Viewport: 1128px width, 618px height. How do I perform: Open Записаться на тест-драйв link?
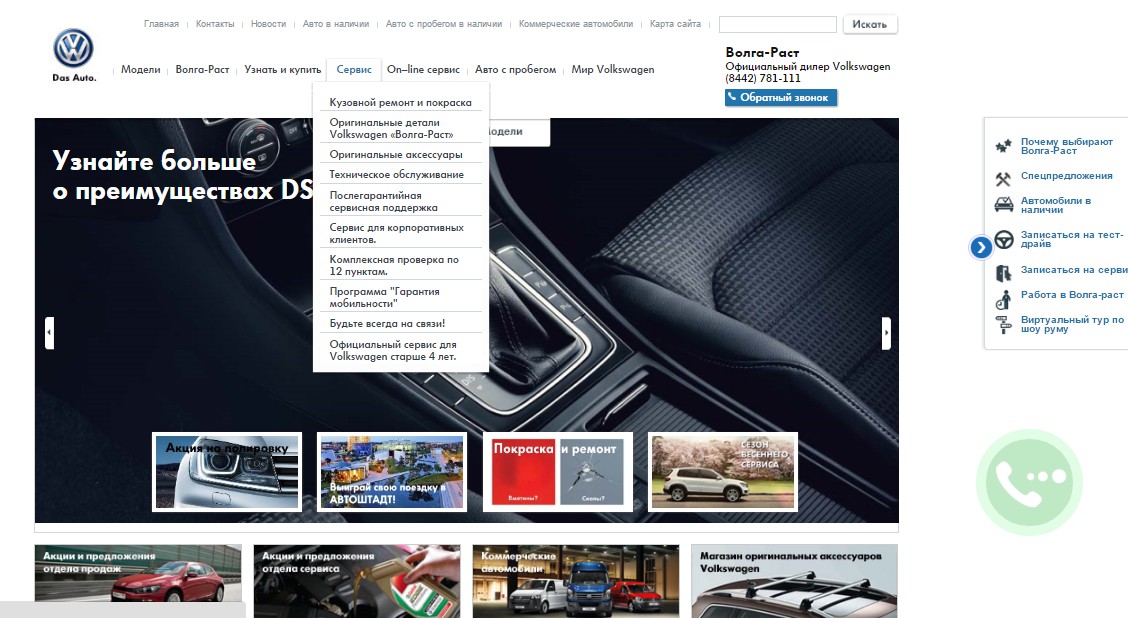(1072, 239)
